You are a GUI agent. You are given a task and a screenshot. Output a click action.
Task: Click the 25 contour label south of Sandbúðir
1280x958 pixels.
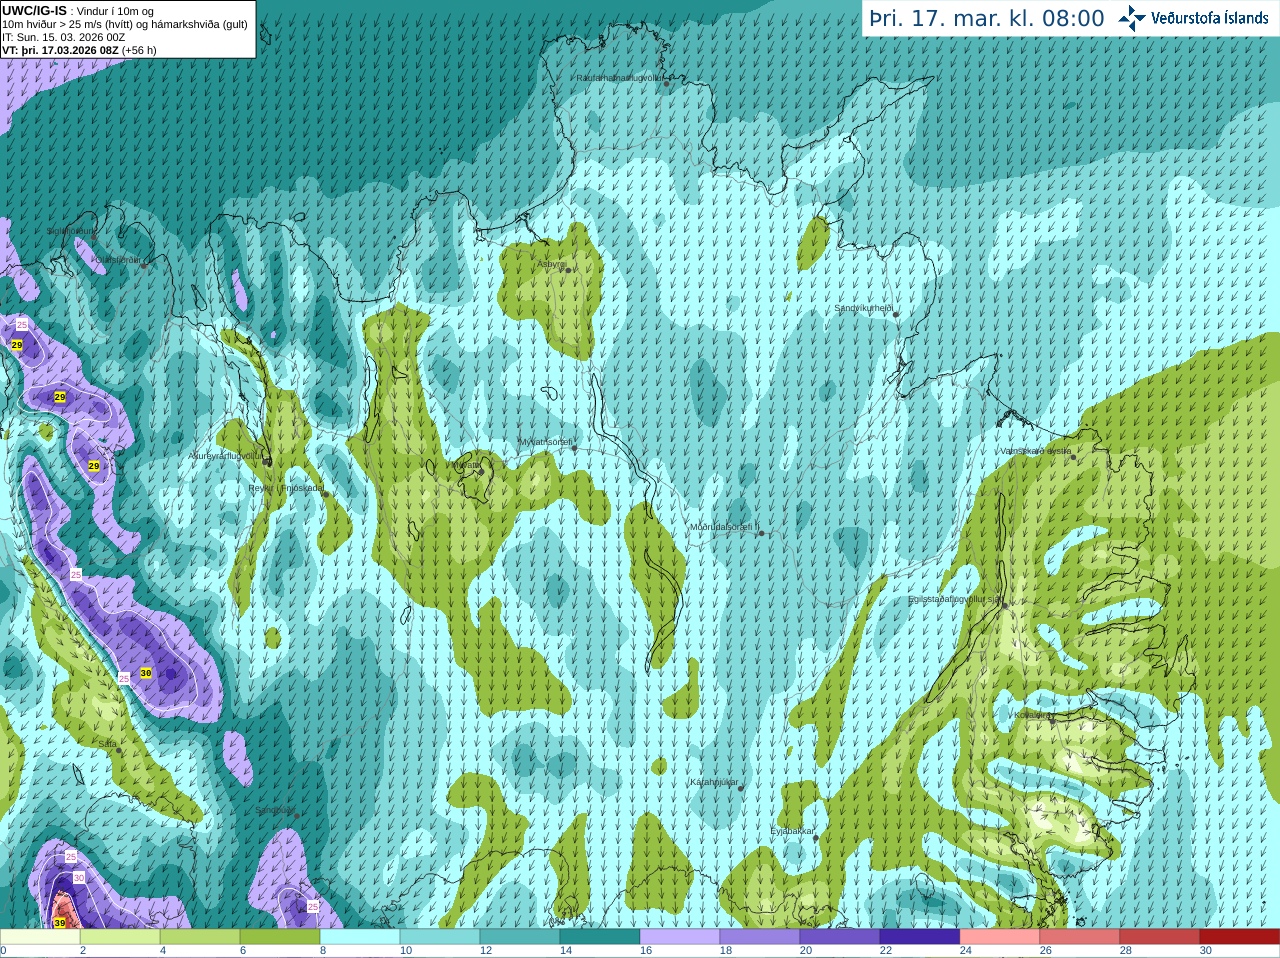coord(313,906)
